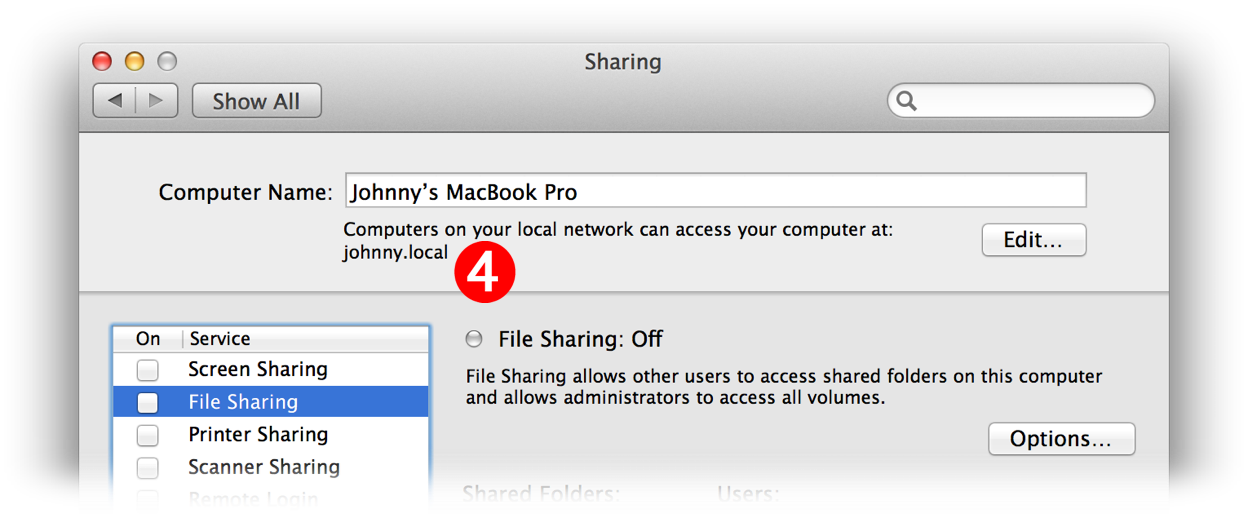The height and width of the screenshot is (515, 1248).
Task: Open File Sharing Options… button
Action: tap(1061, 439)
